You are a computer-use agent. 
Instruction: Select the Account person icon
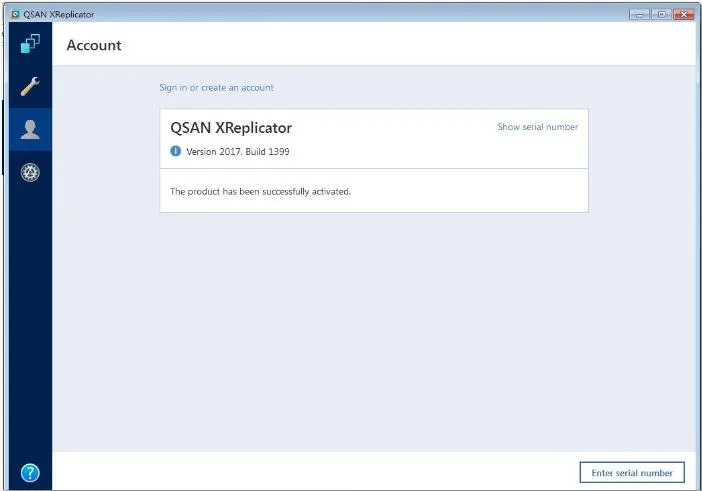pyautogui.click(x=30, y=129)
